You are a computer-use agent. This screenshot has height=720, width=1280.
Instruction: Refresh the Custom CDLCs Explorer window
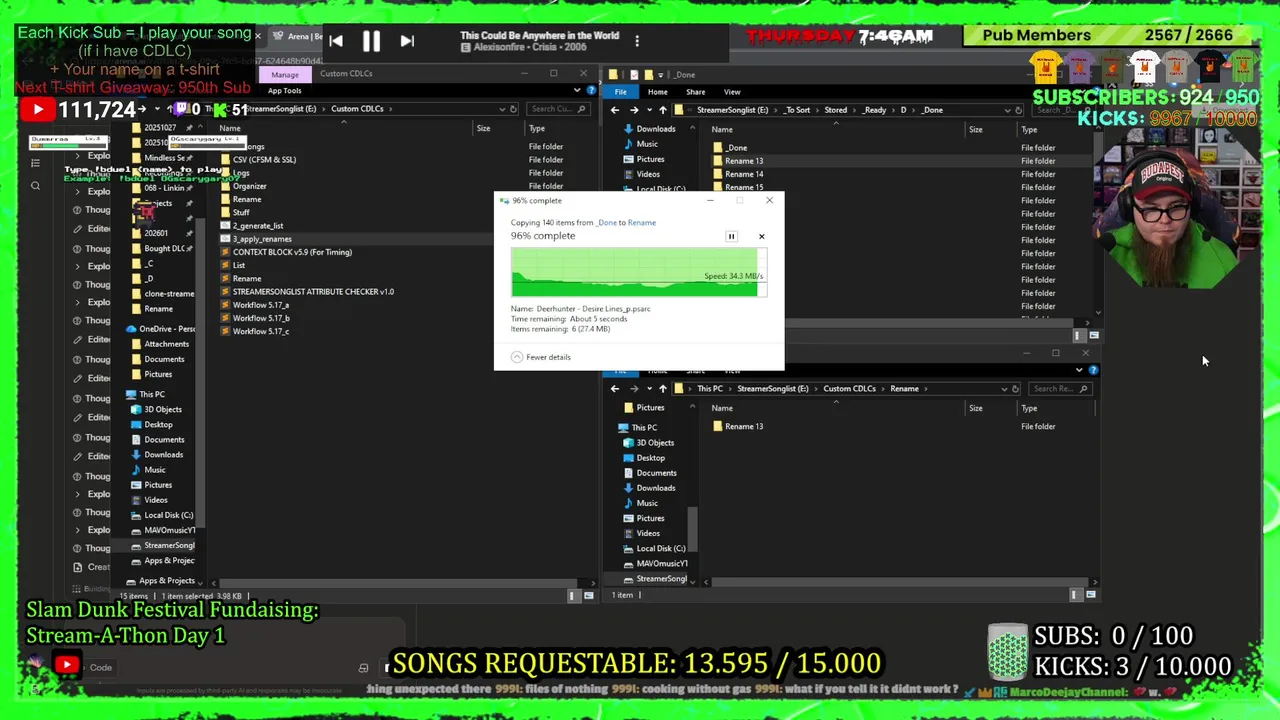coord(513,109)
